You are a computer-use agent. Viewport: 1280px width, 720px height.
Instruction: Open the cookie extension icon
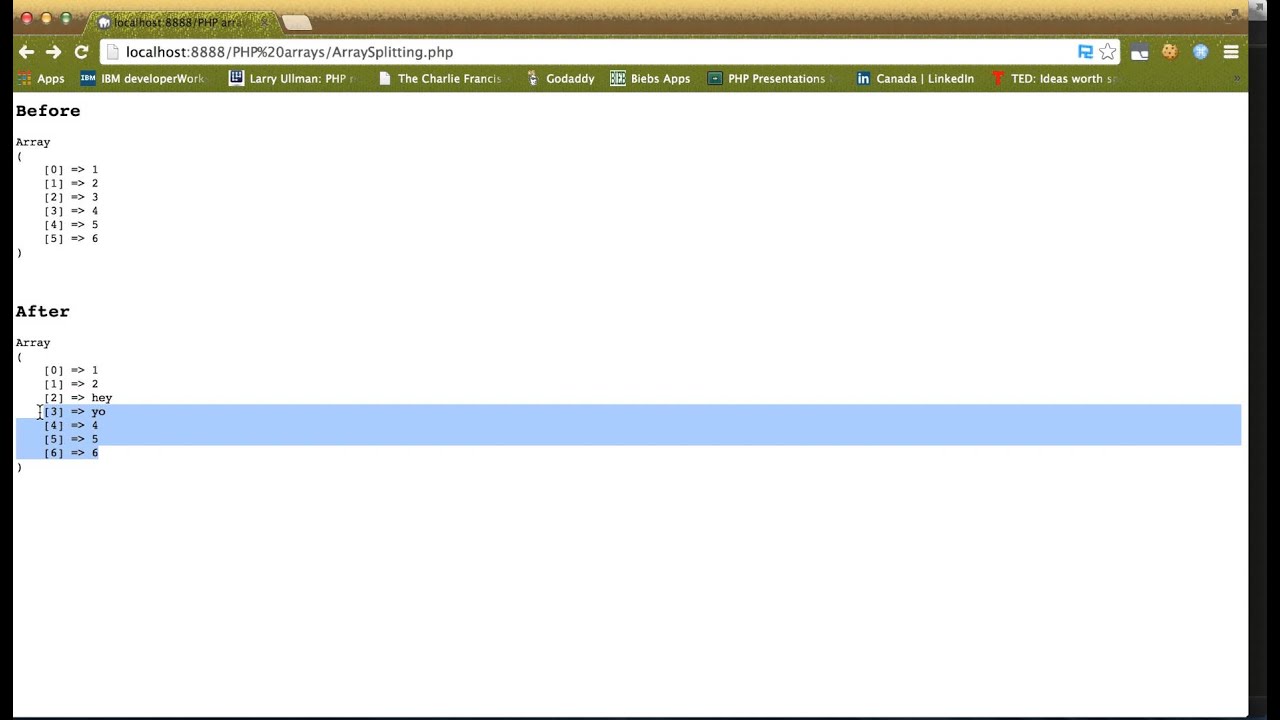tap(1169, 52)
